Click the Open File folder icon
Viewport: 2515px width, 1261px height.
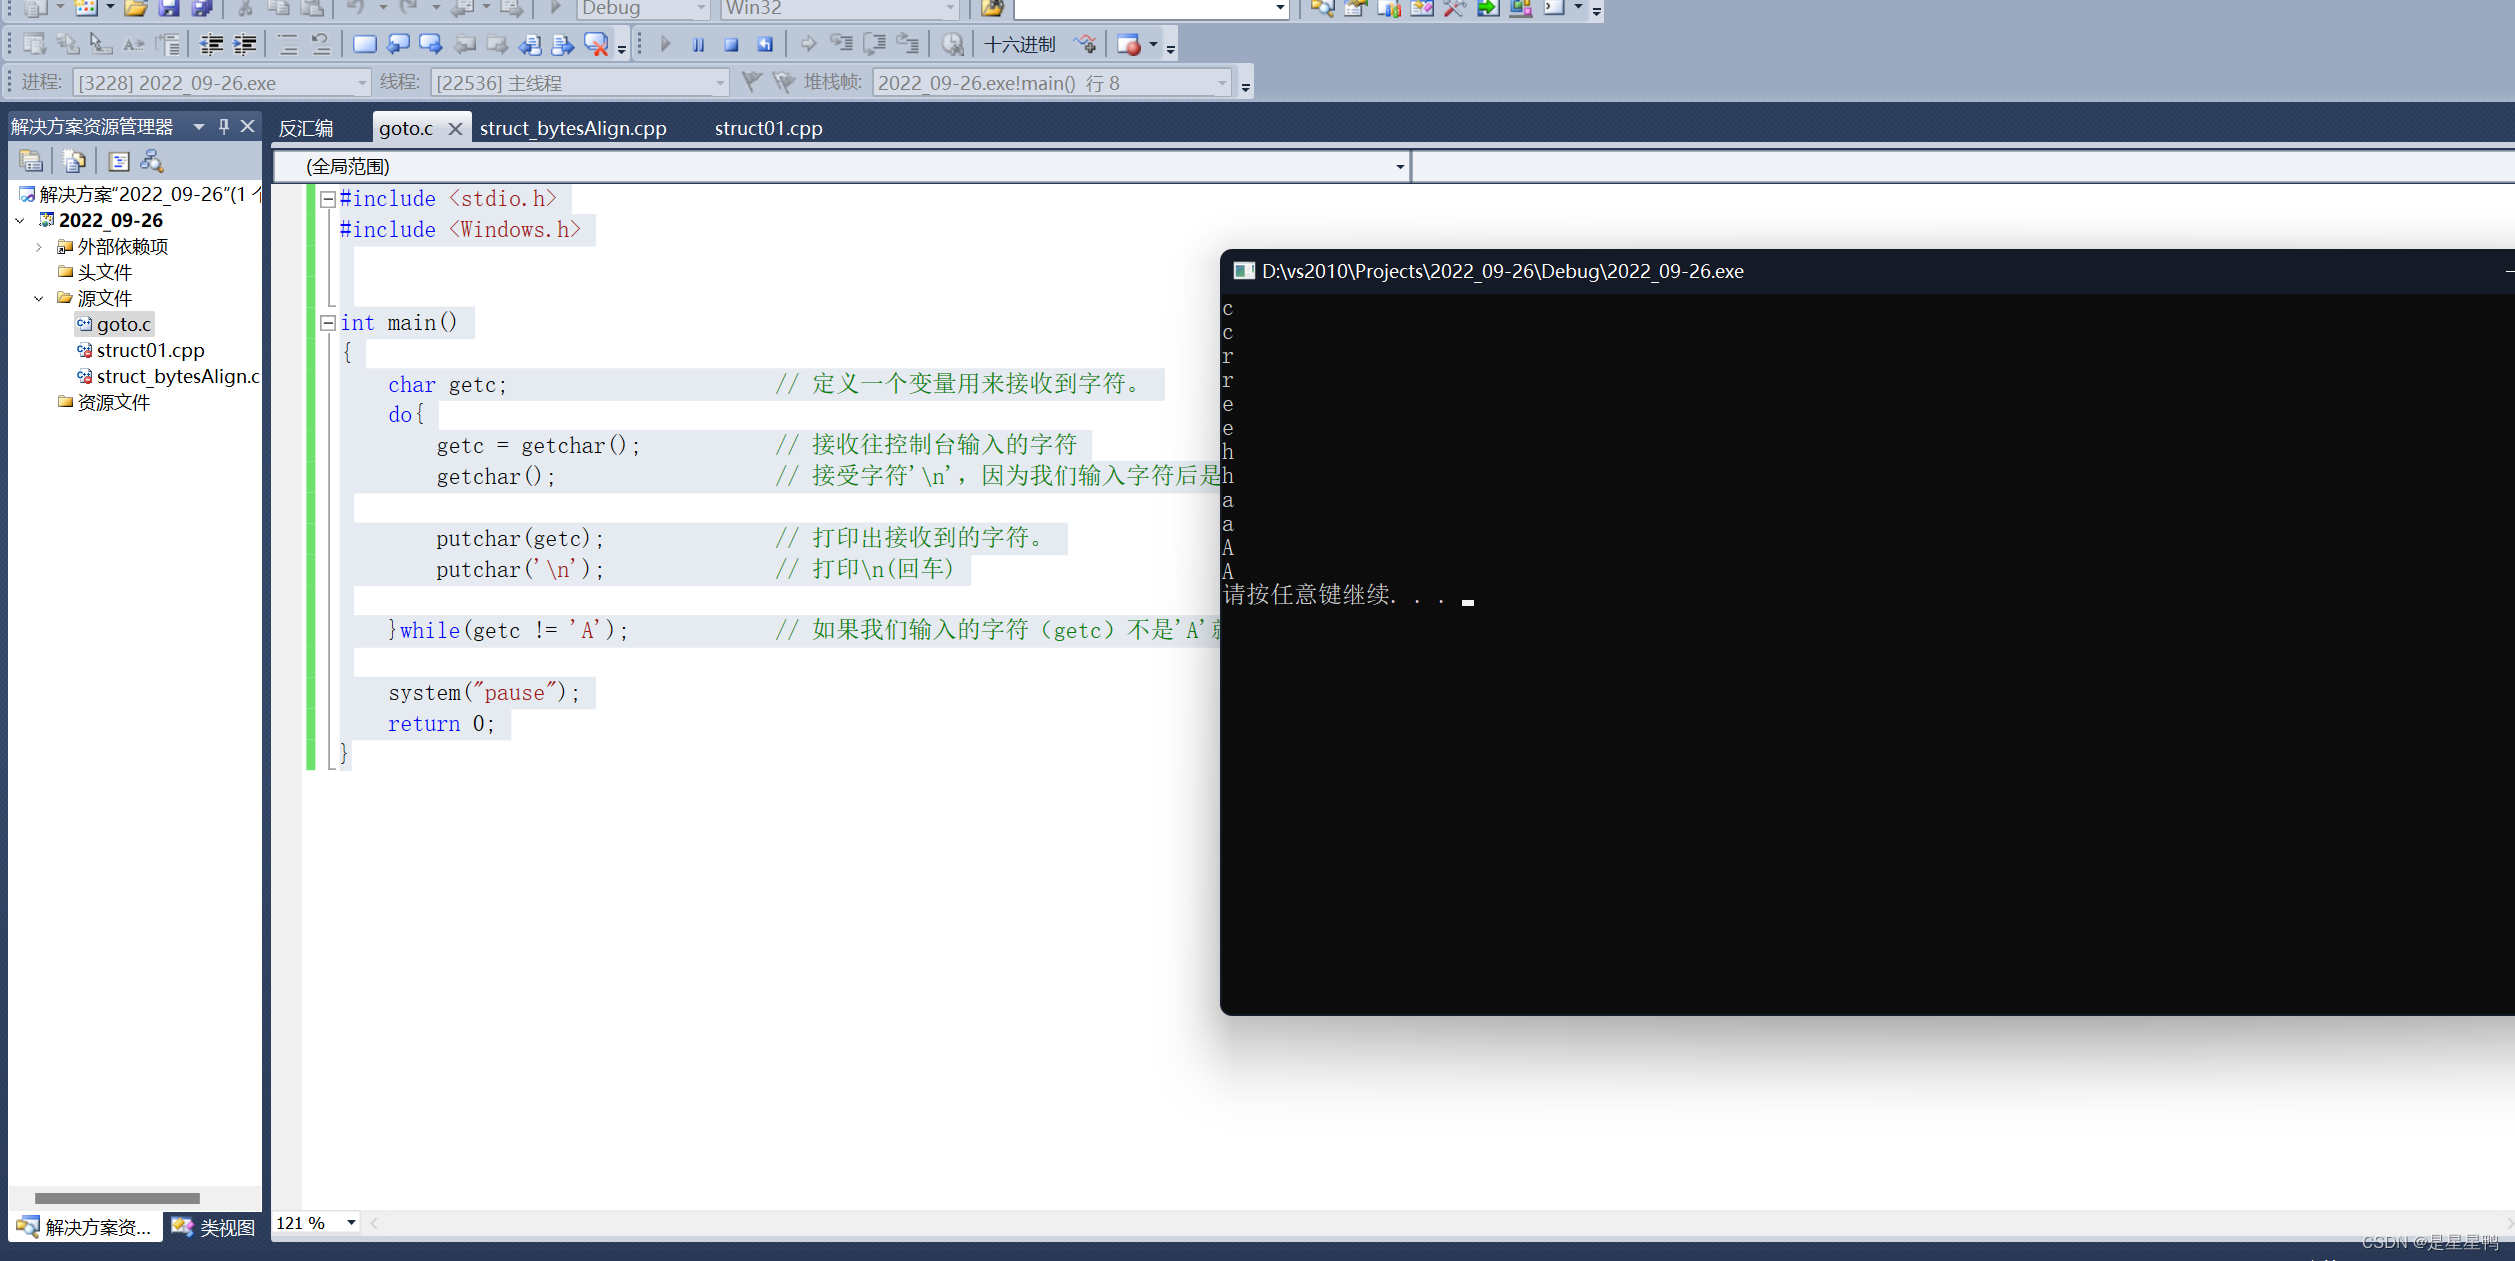pos(135,8)
